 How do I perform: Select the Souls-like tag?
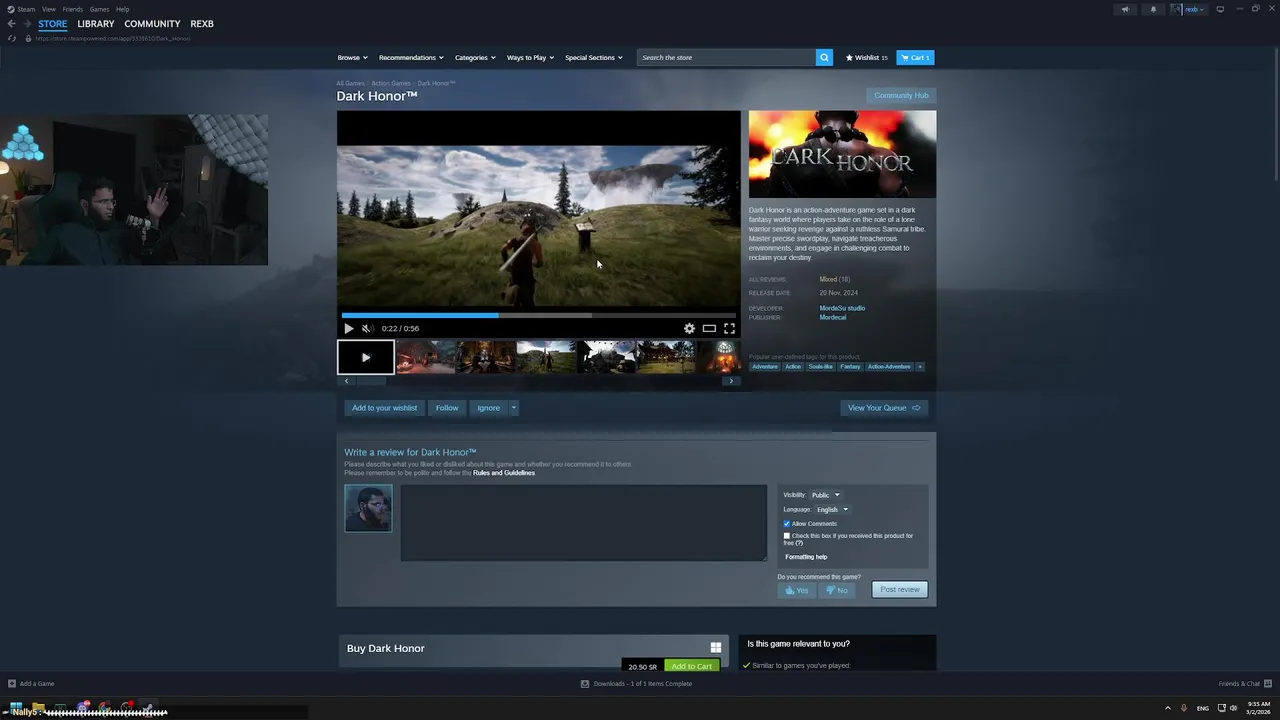821,367
